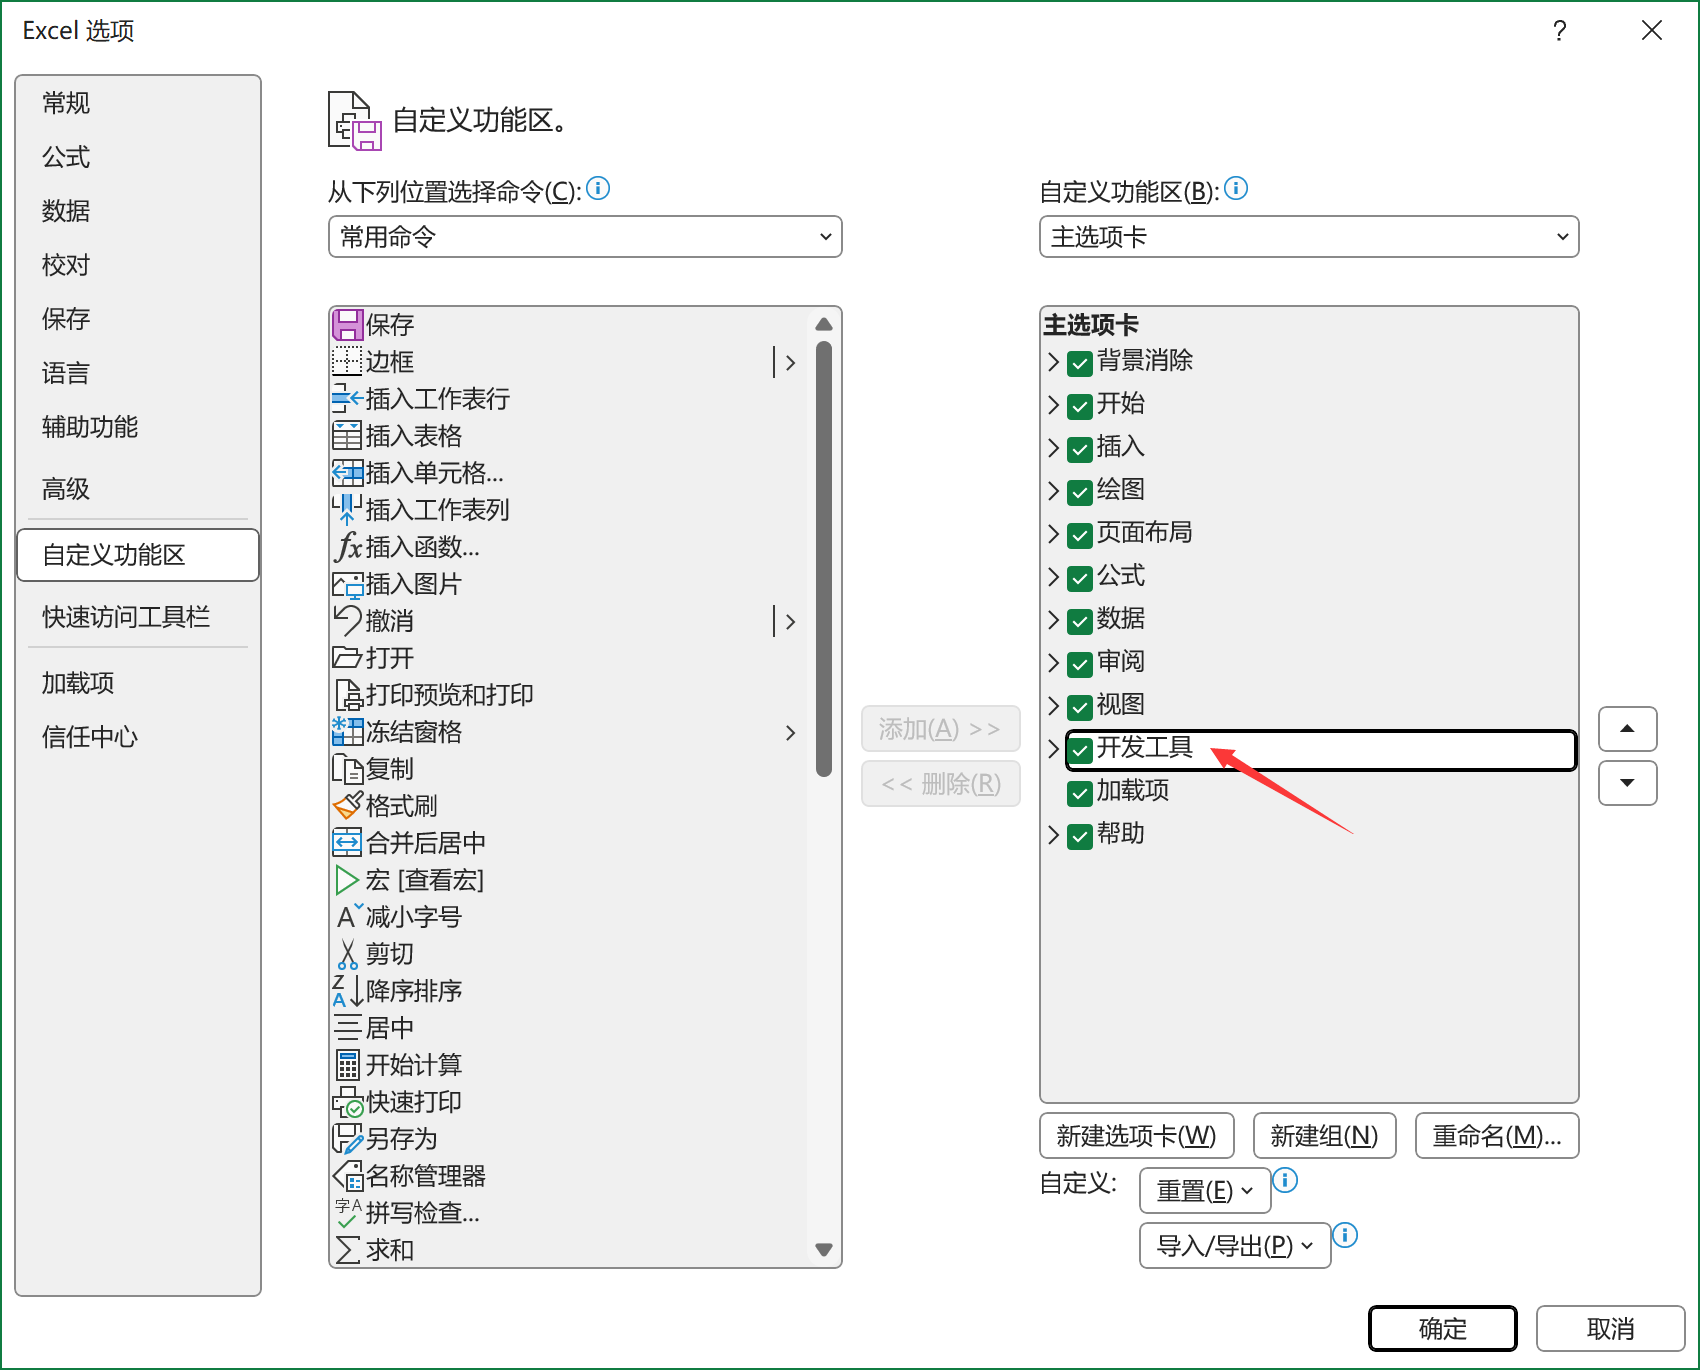Click the 求和 sigma icon
The height and width of the screenshot is (1370, 1700).
(347, 1250)
